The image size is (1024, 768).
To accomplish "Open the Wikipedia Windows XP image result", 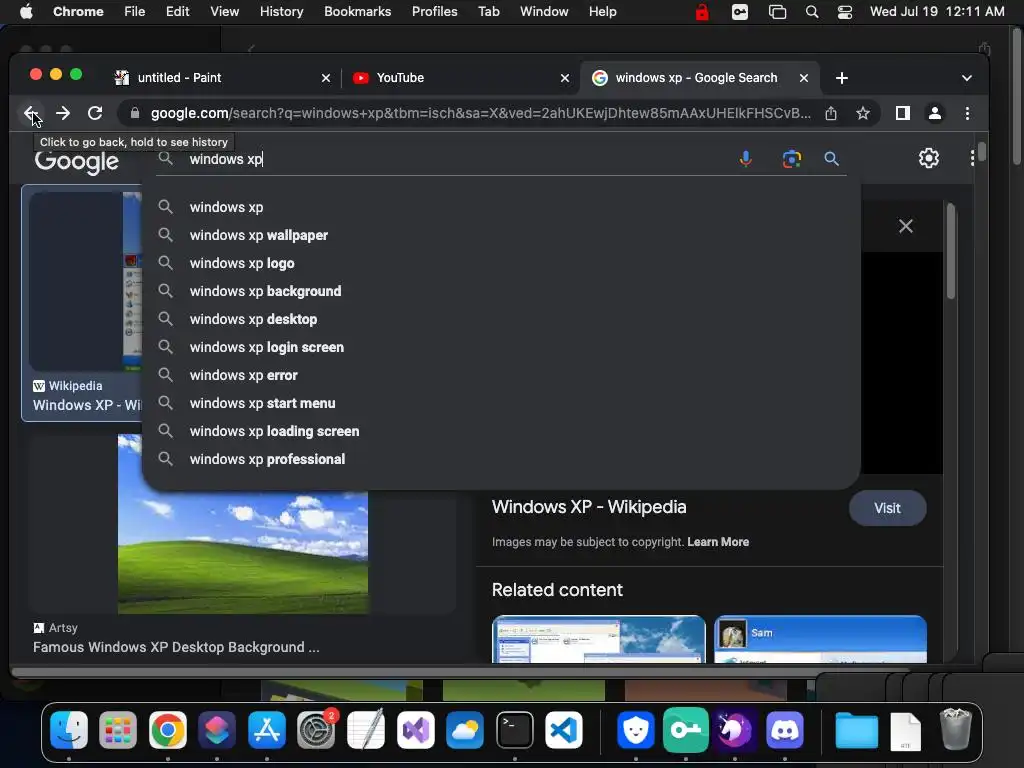I will click(x=82, y=304).
